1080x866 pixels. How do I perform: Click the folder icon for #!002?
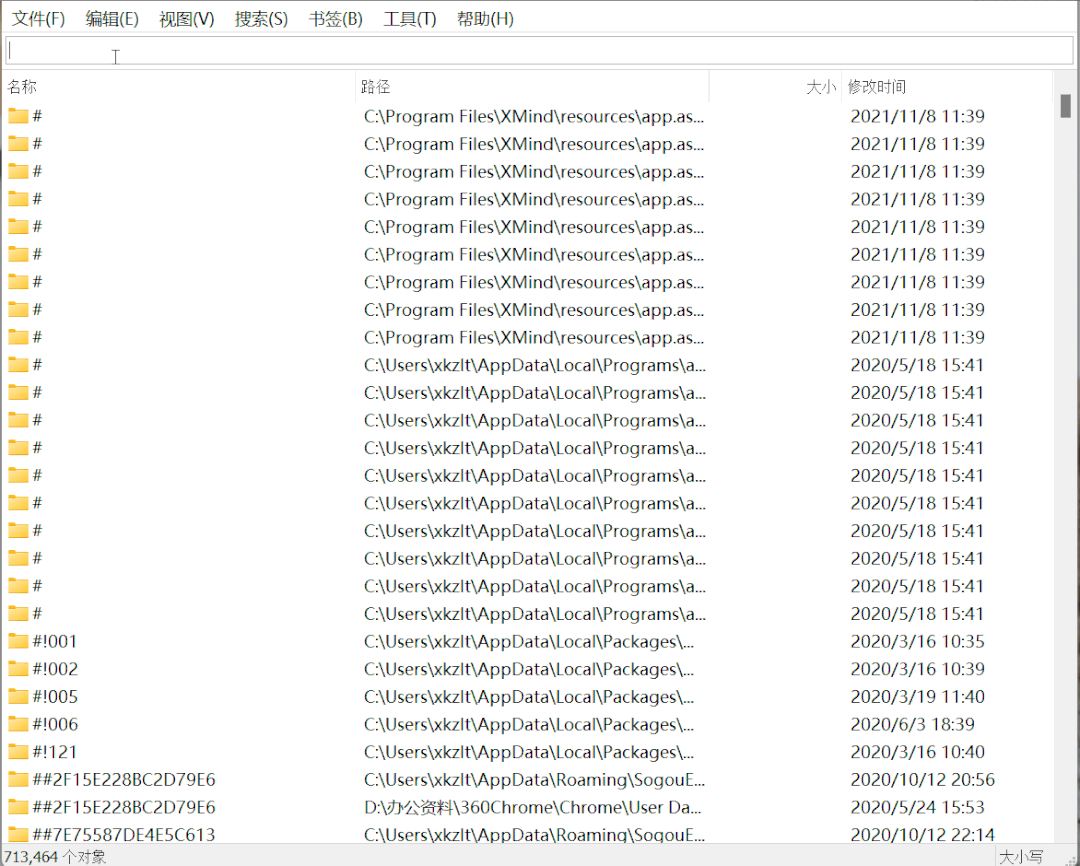18,669
